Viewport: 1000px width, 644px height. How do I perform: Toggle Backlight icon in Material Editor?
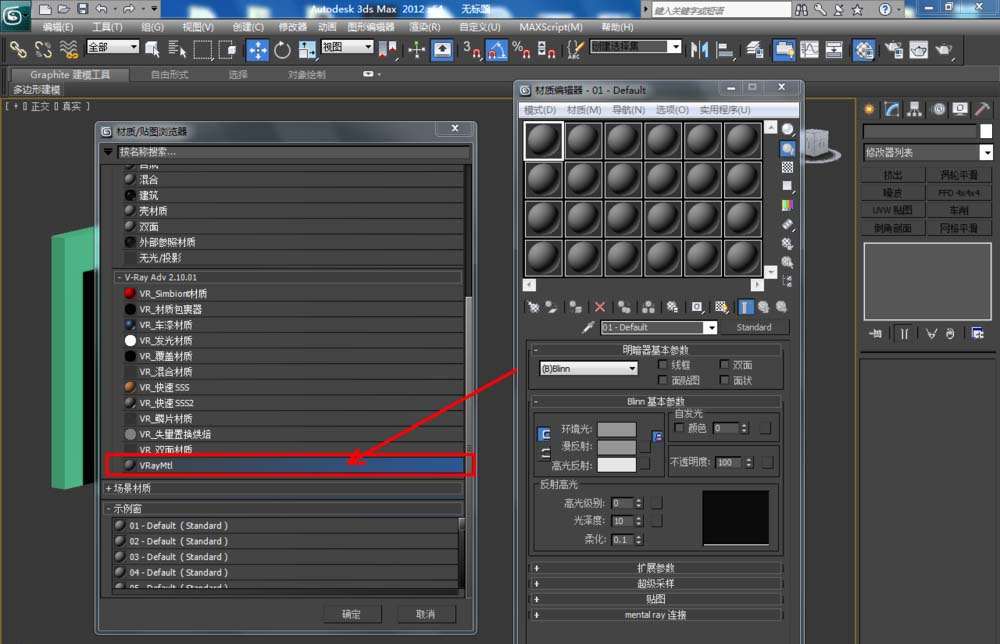click(788, 149)
